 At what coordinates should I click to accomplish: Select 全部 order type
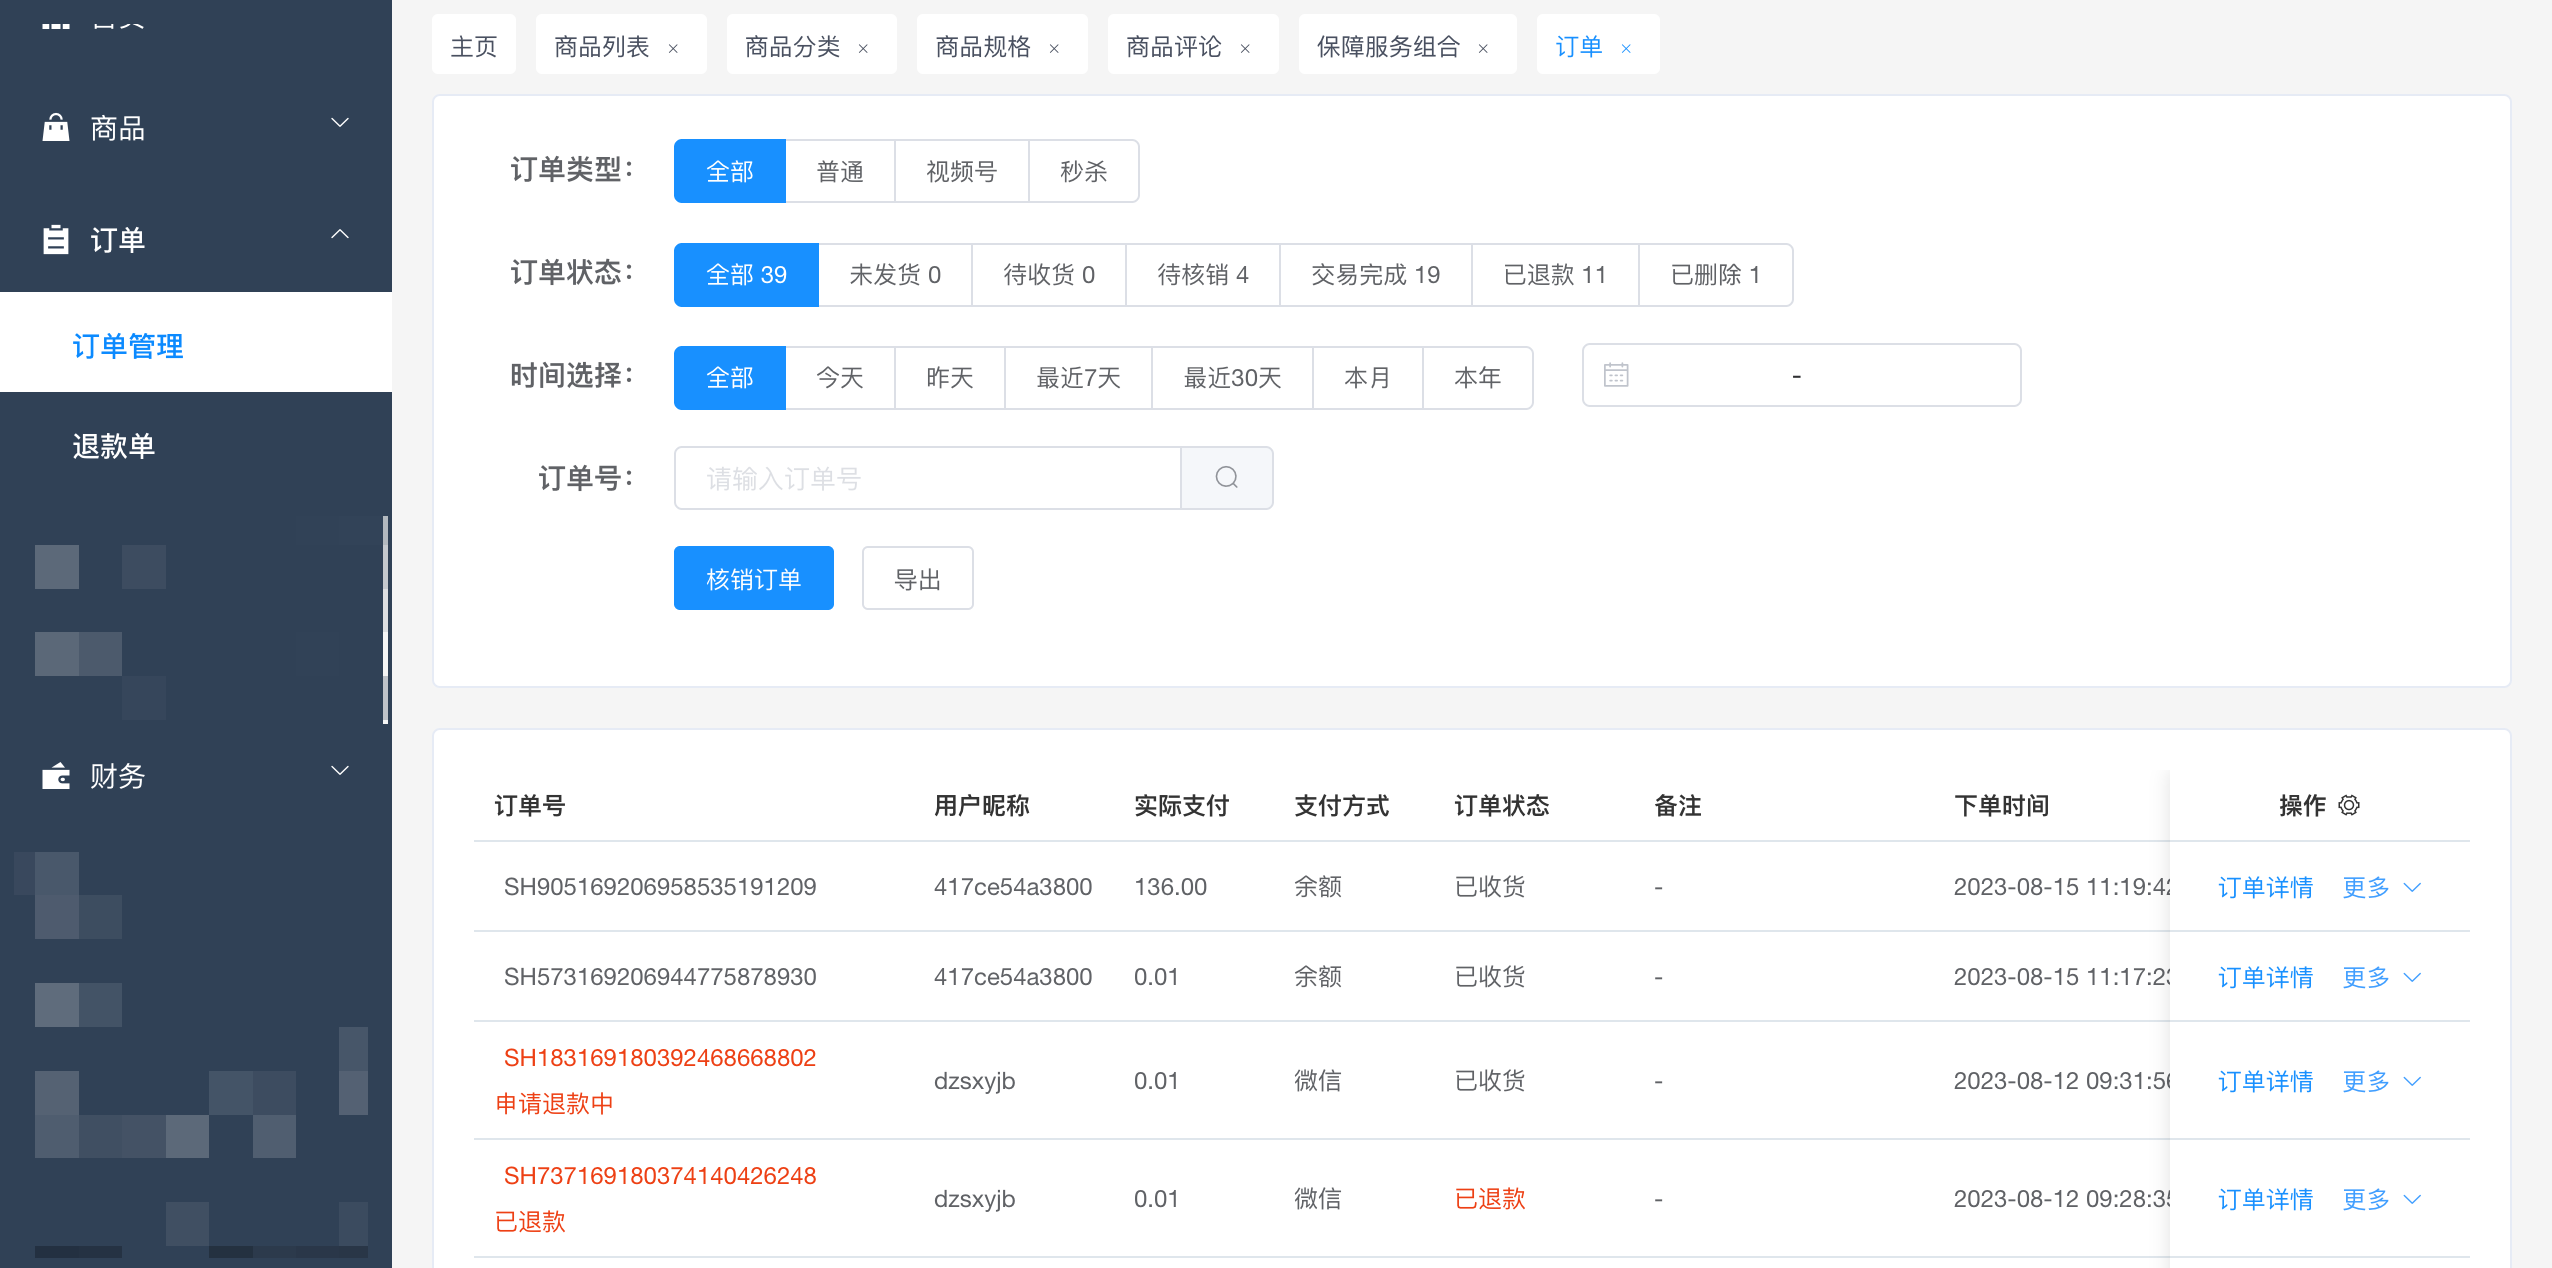pos(730,171)
